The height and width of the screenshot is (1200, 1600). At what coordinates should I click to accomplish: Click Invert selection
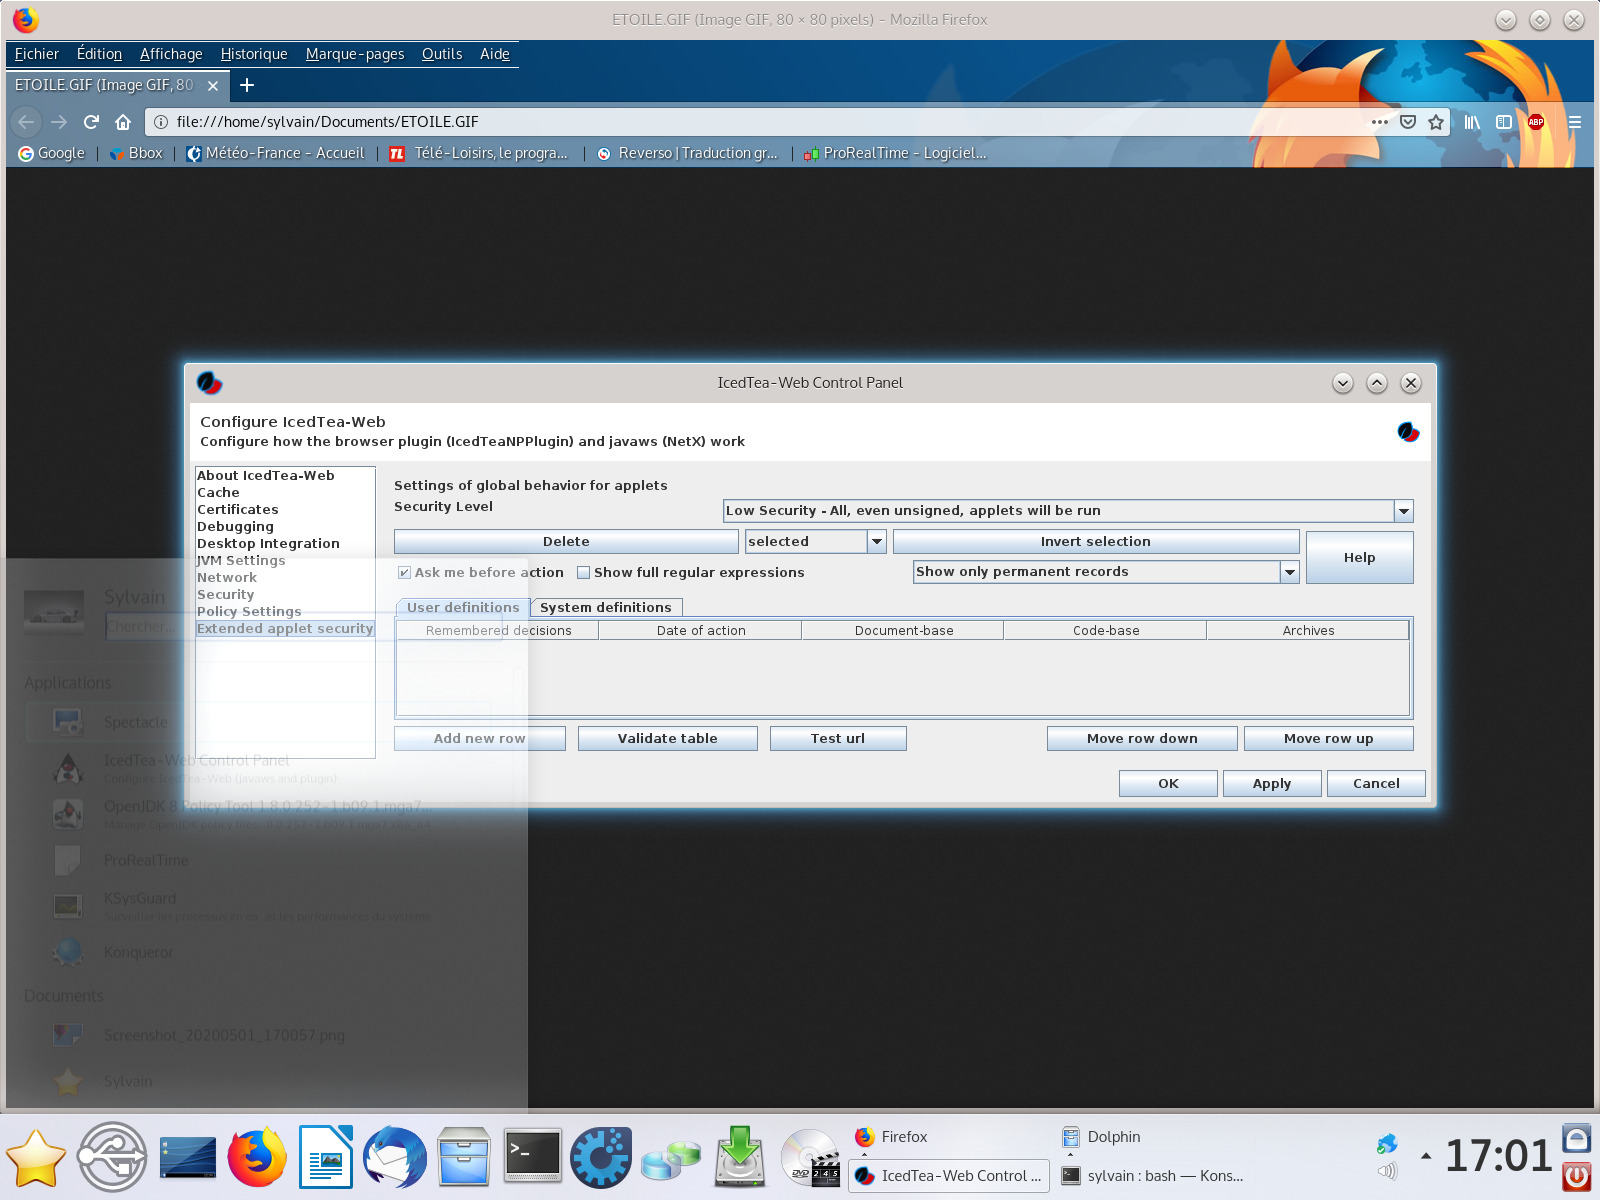coord(1096,542)
